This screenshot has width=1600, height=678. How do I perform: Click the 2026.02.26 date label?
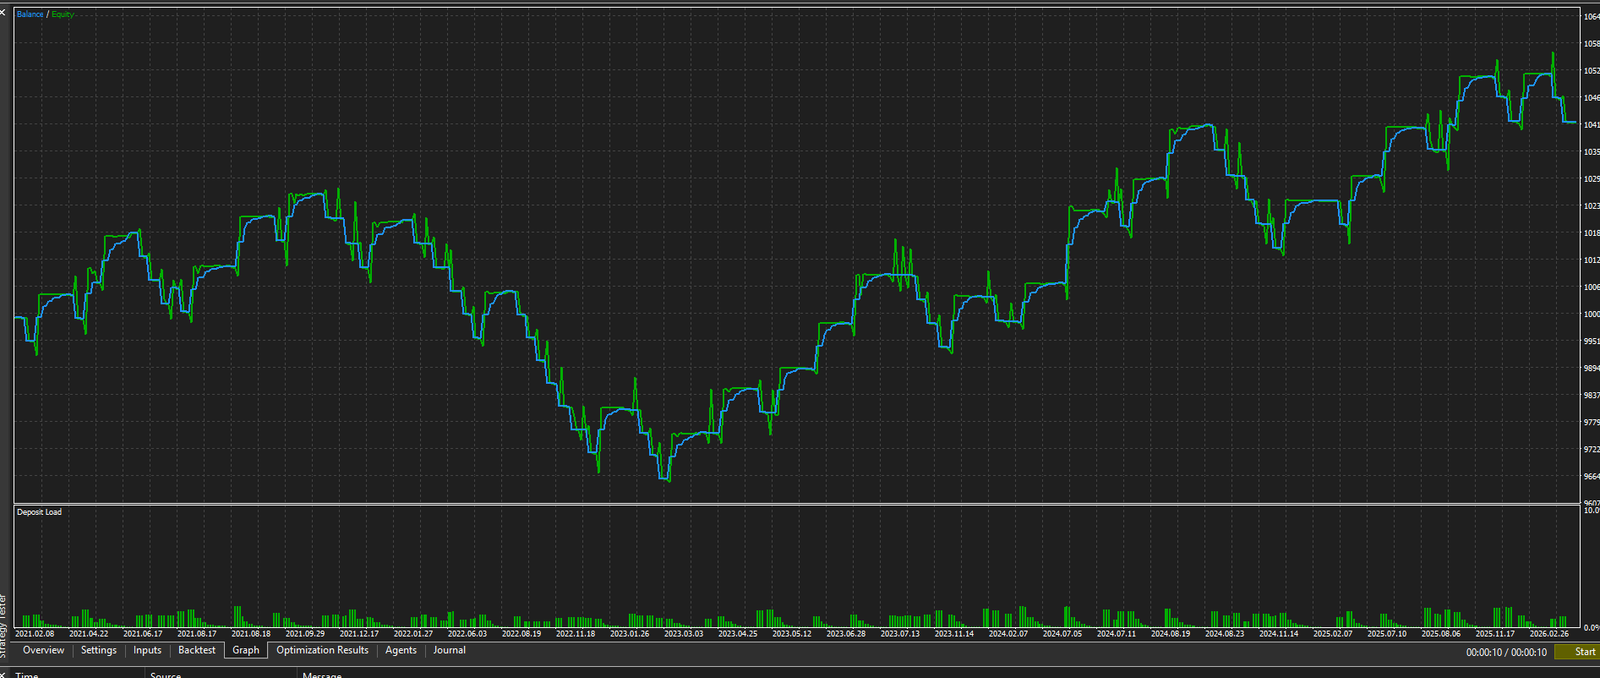pos(1549,633)
